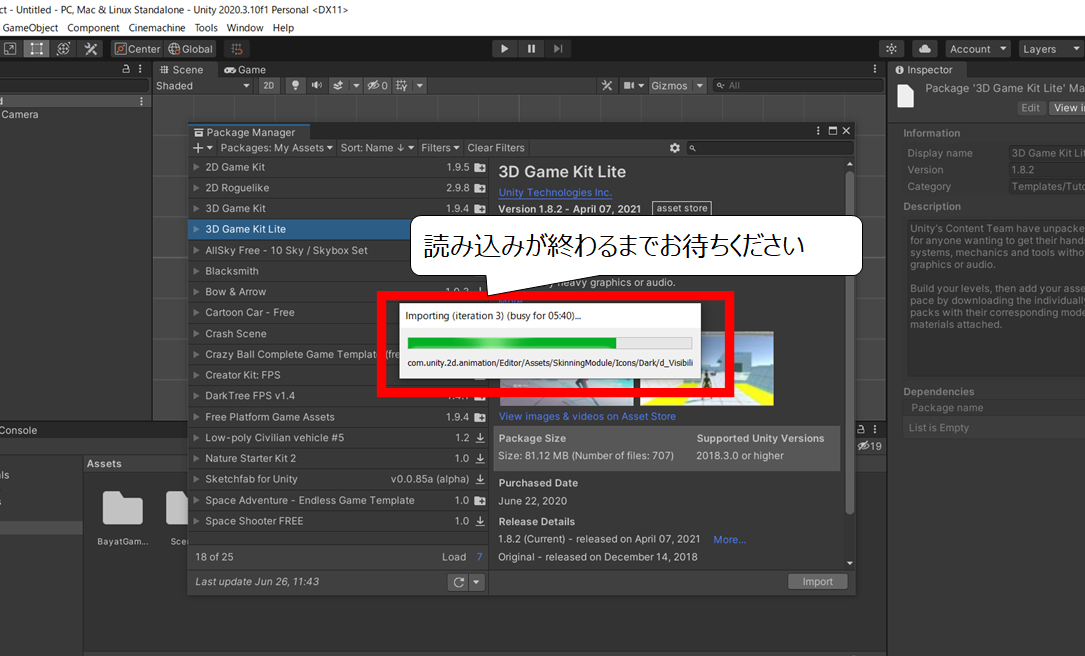Open the scene camera settings icon
Viewport: 1085px width, 656px height.
pyautogui.click(x=629, y=86)
